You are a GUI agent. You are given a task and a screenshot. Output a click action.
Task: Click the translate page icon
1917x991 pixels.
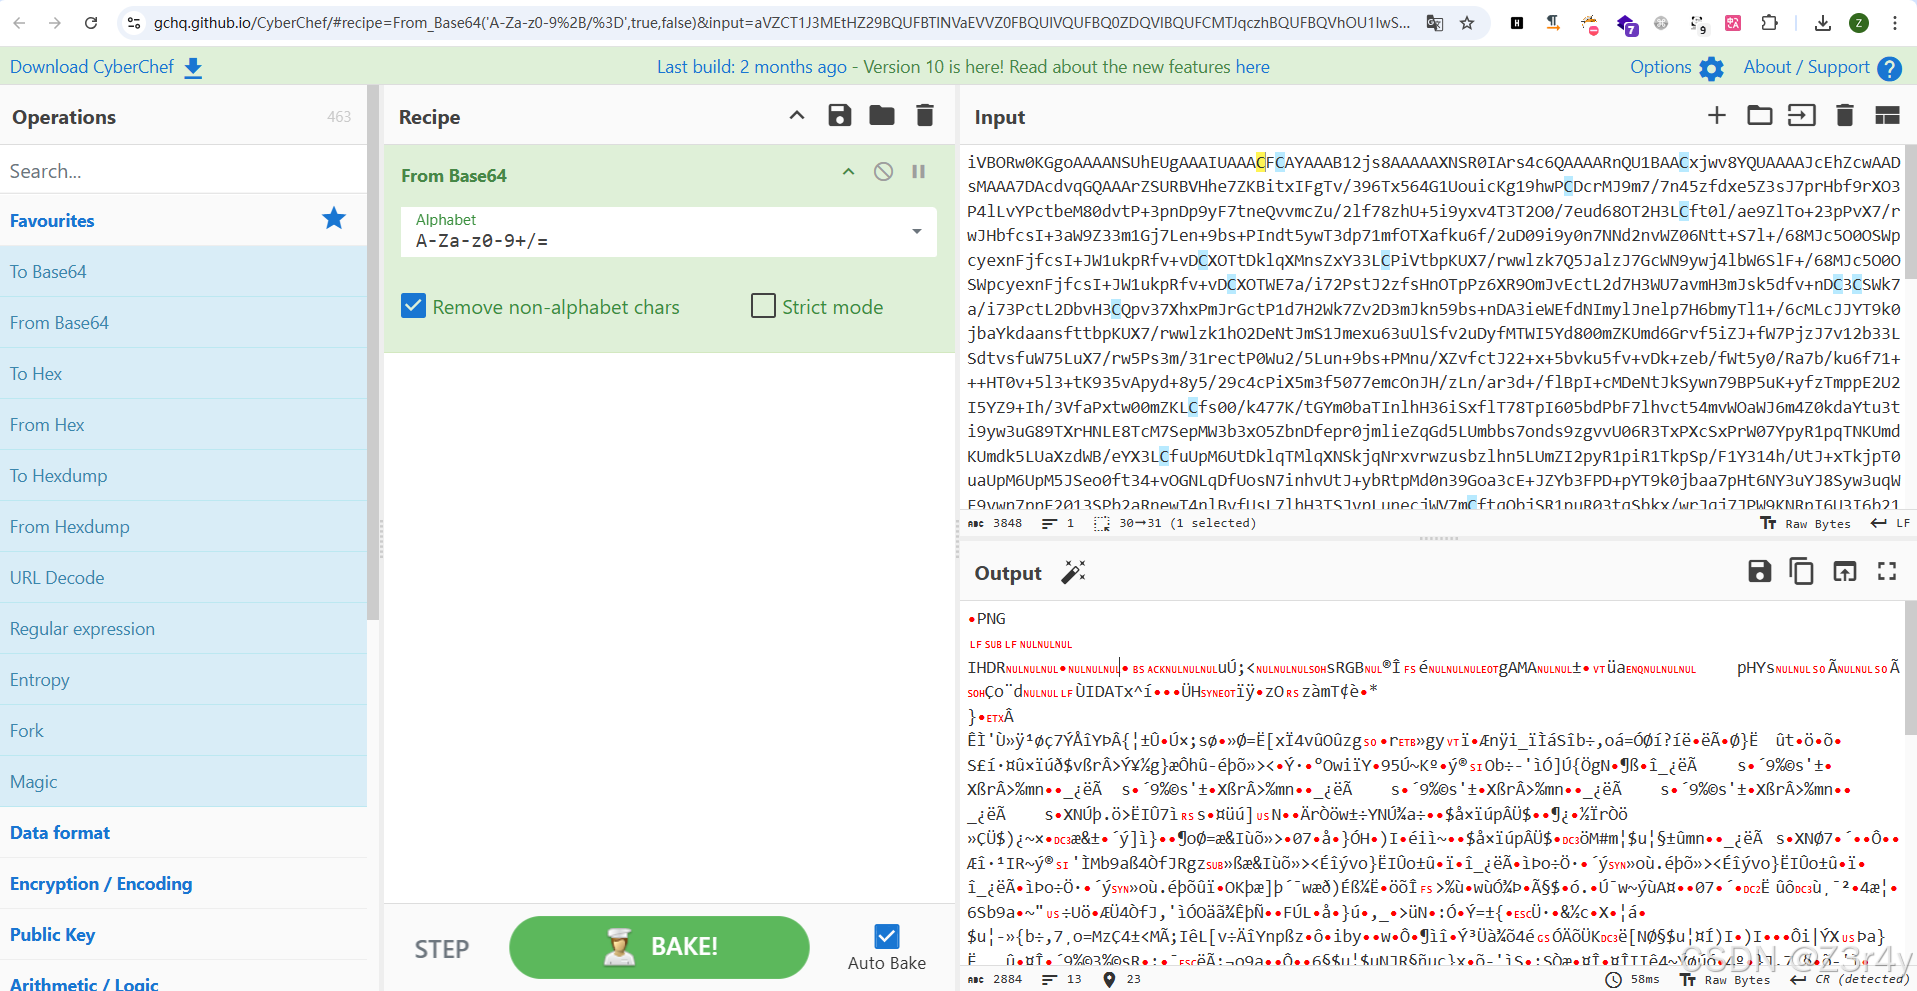(1435, 22)
